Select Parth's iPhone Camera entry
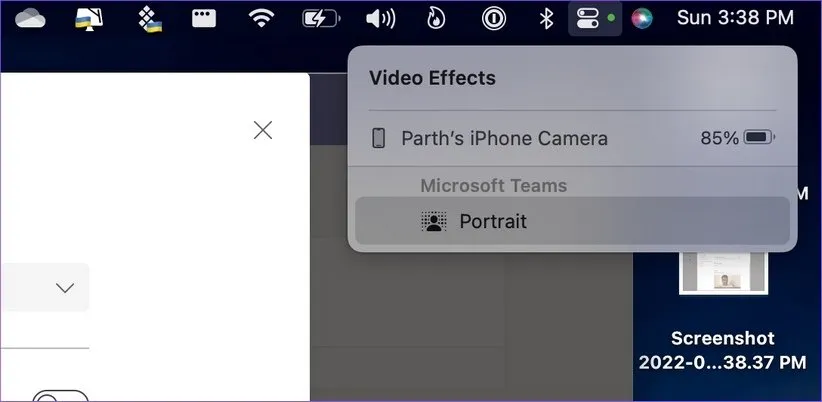The image size is (822, 402). (503, 138)
